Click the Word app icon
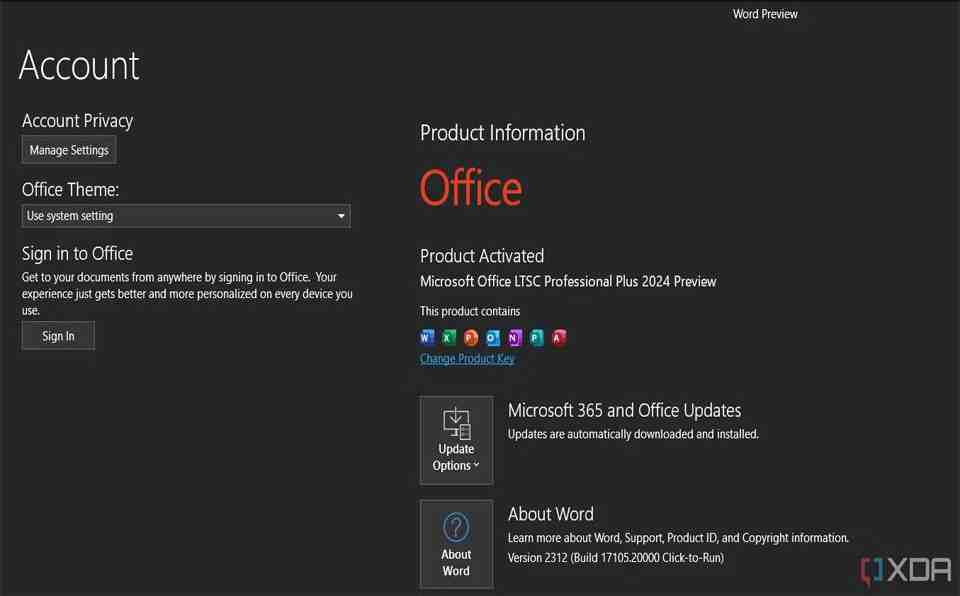 pos(428,338)
